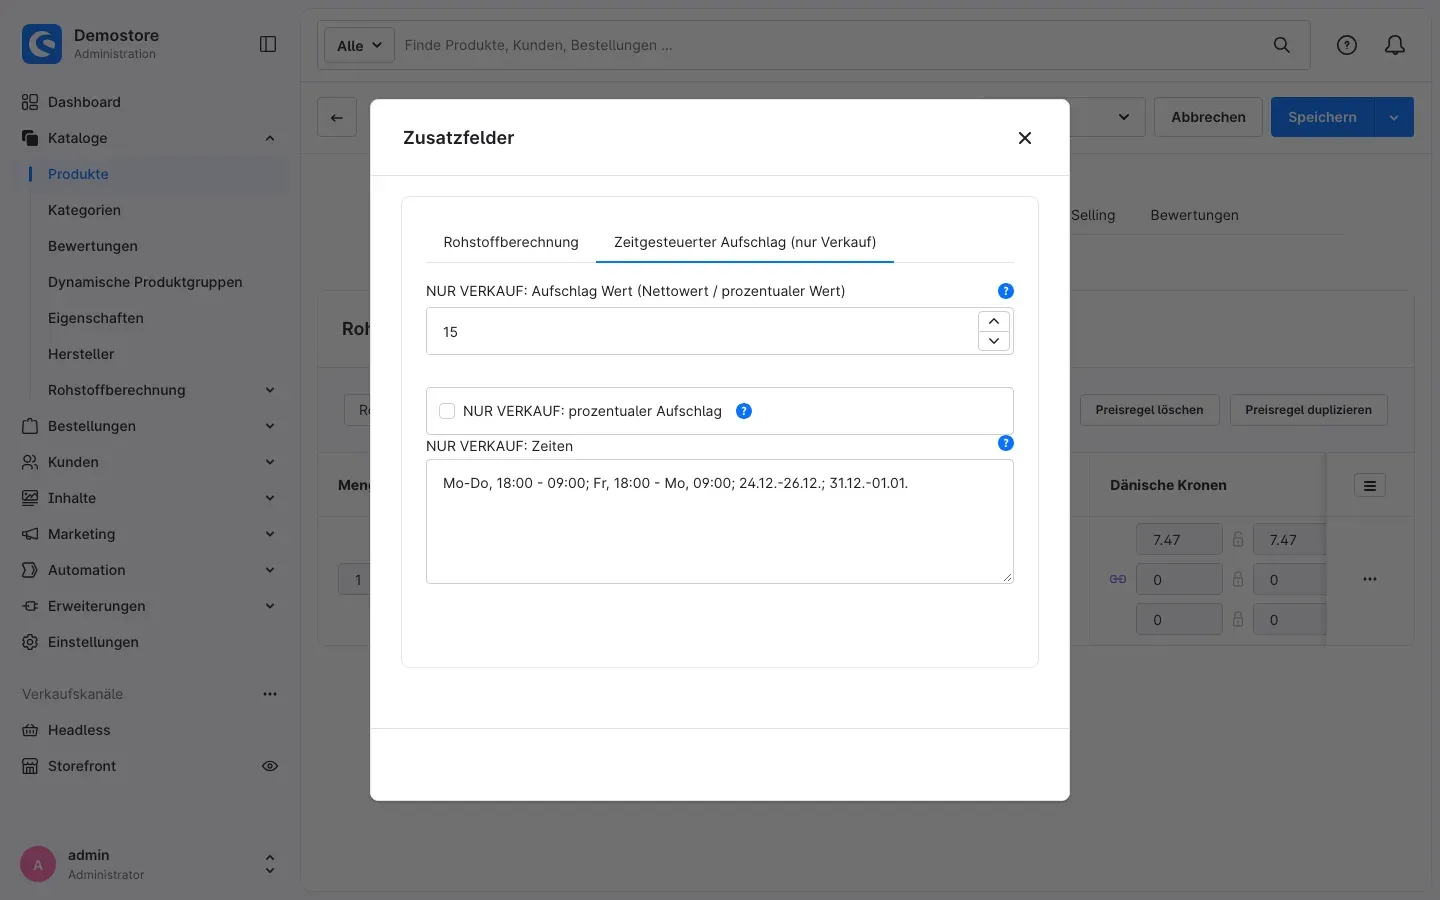Click the Speichern button
The width and height of the screenshot is (1440, 900).
(1322, 117)
